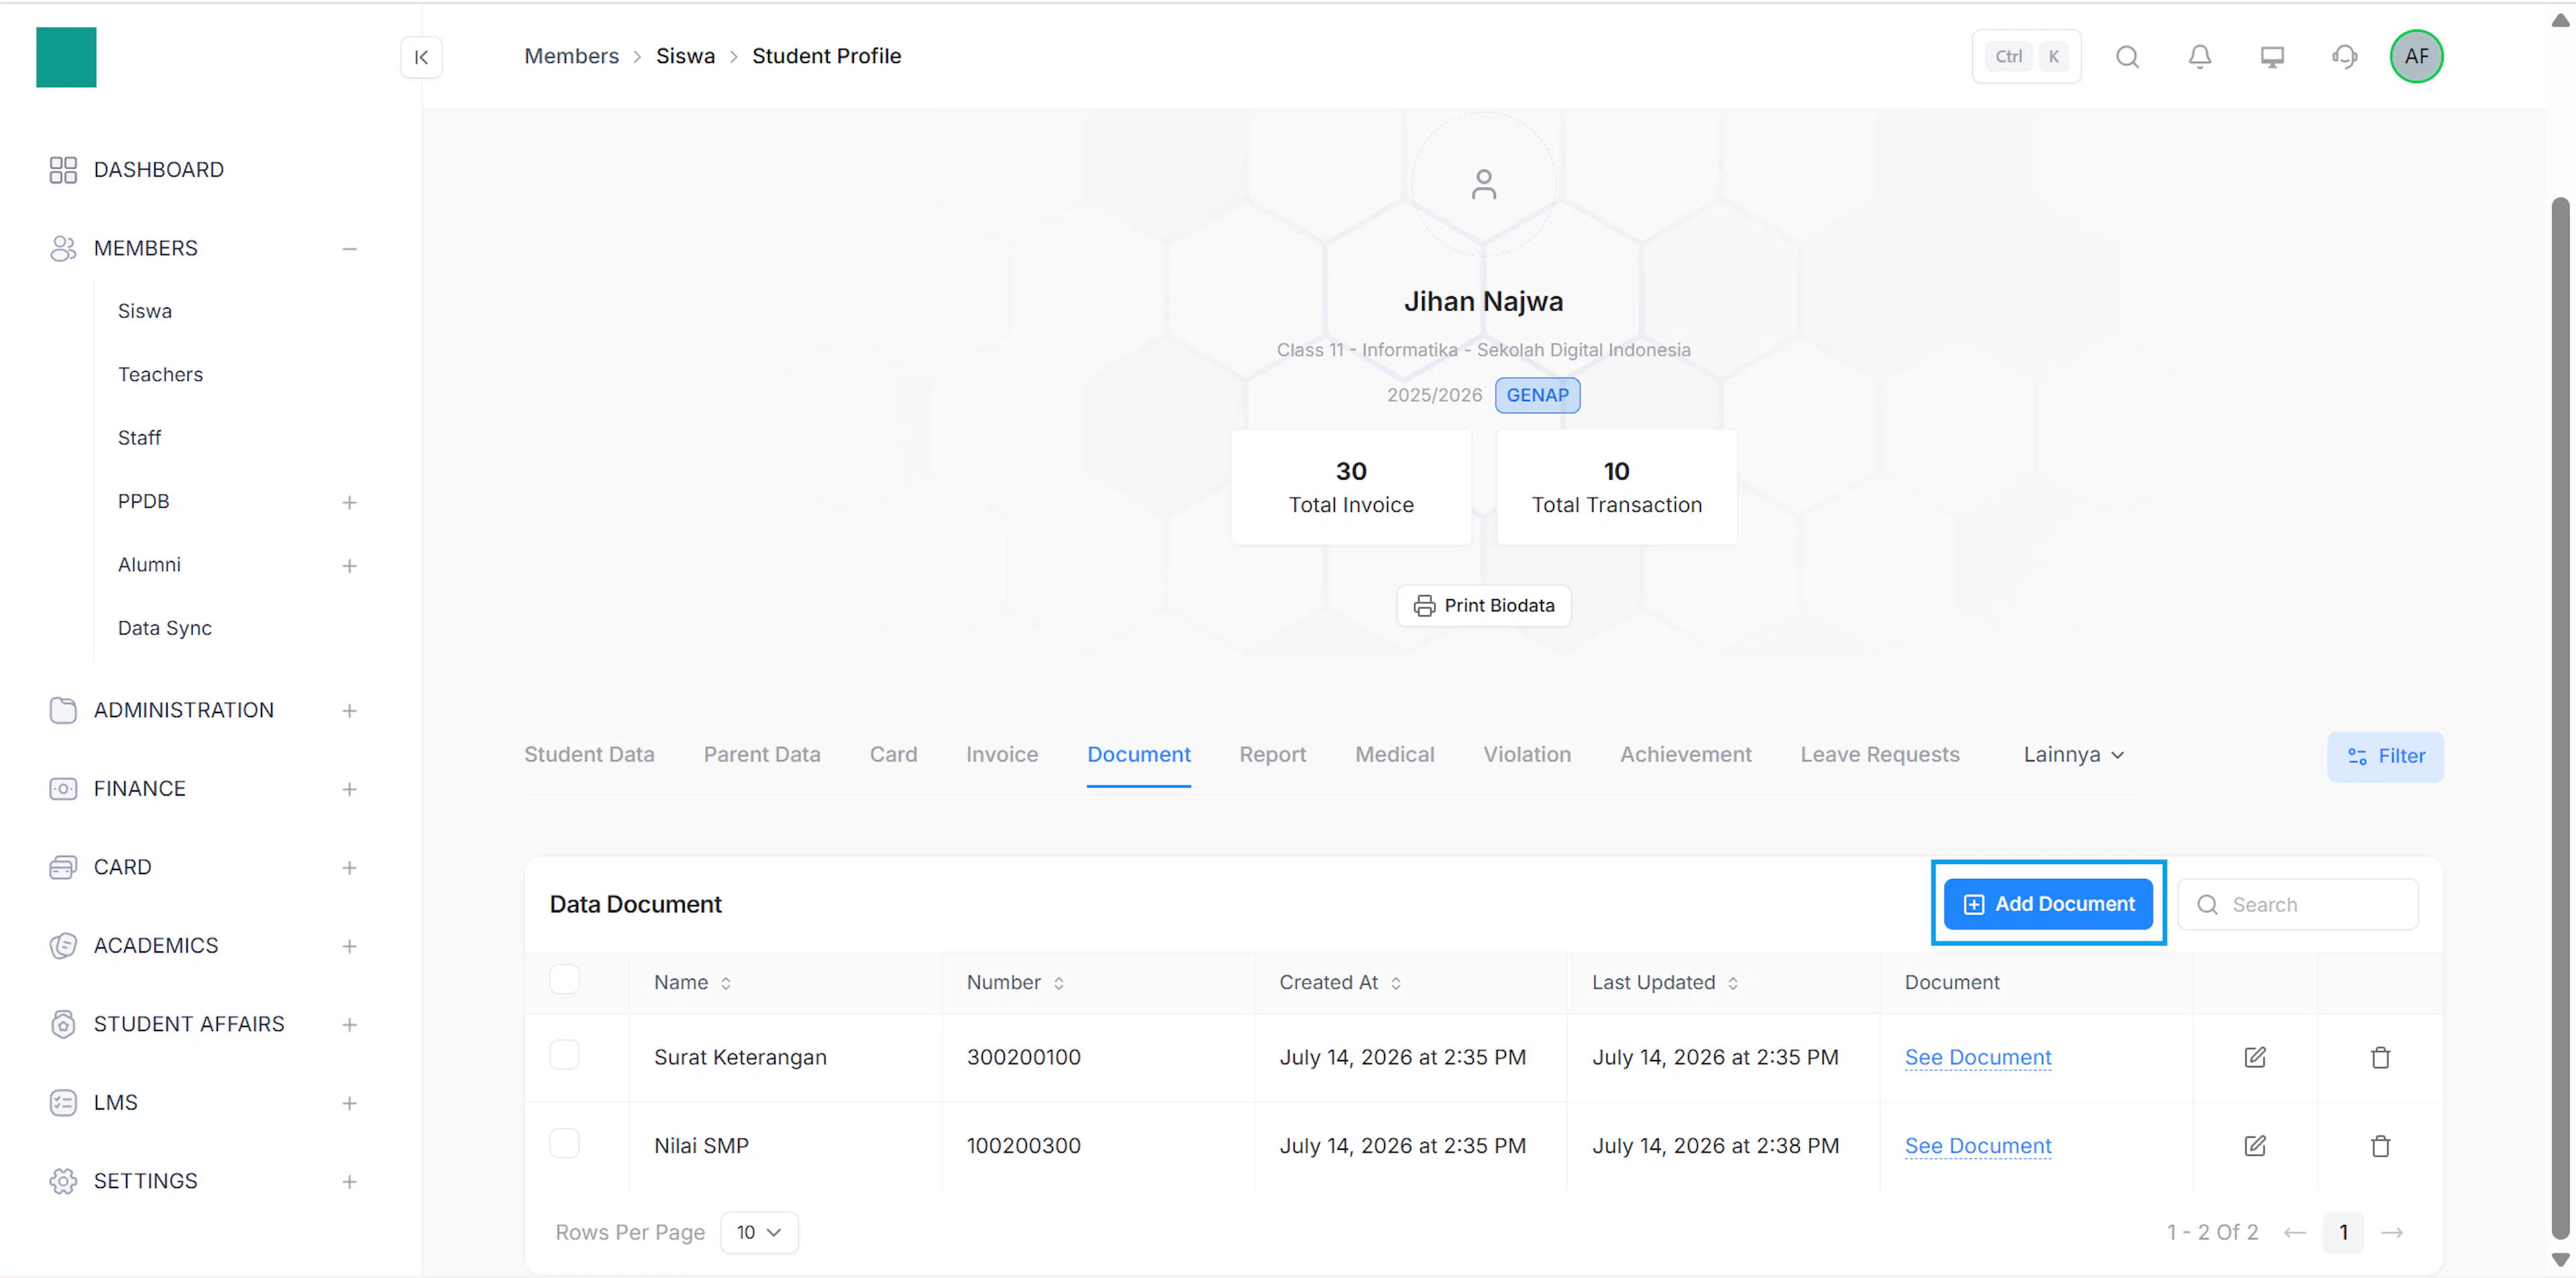
Task: Delete the Nilai SMP document
Action: (2380, 1145)
